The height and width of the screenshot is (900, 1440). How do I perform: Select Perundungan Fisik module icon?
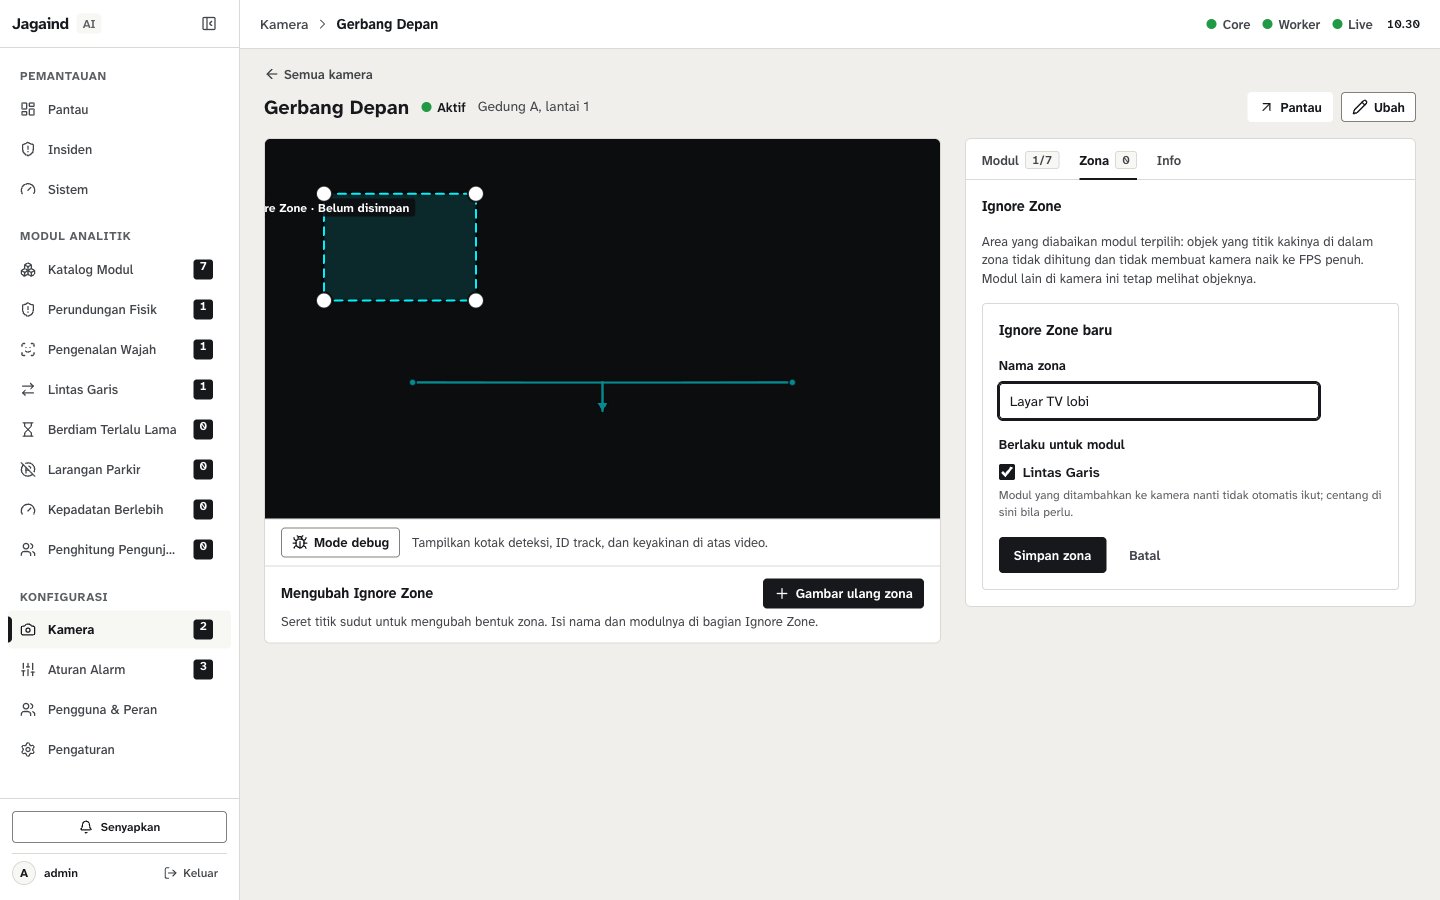pos(28,309)
